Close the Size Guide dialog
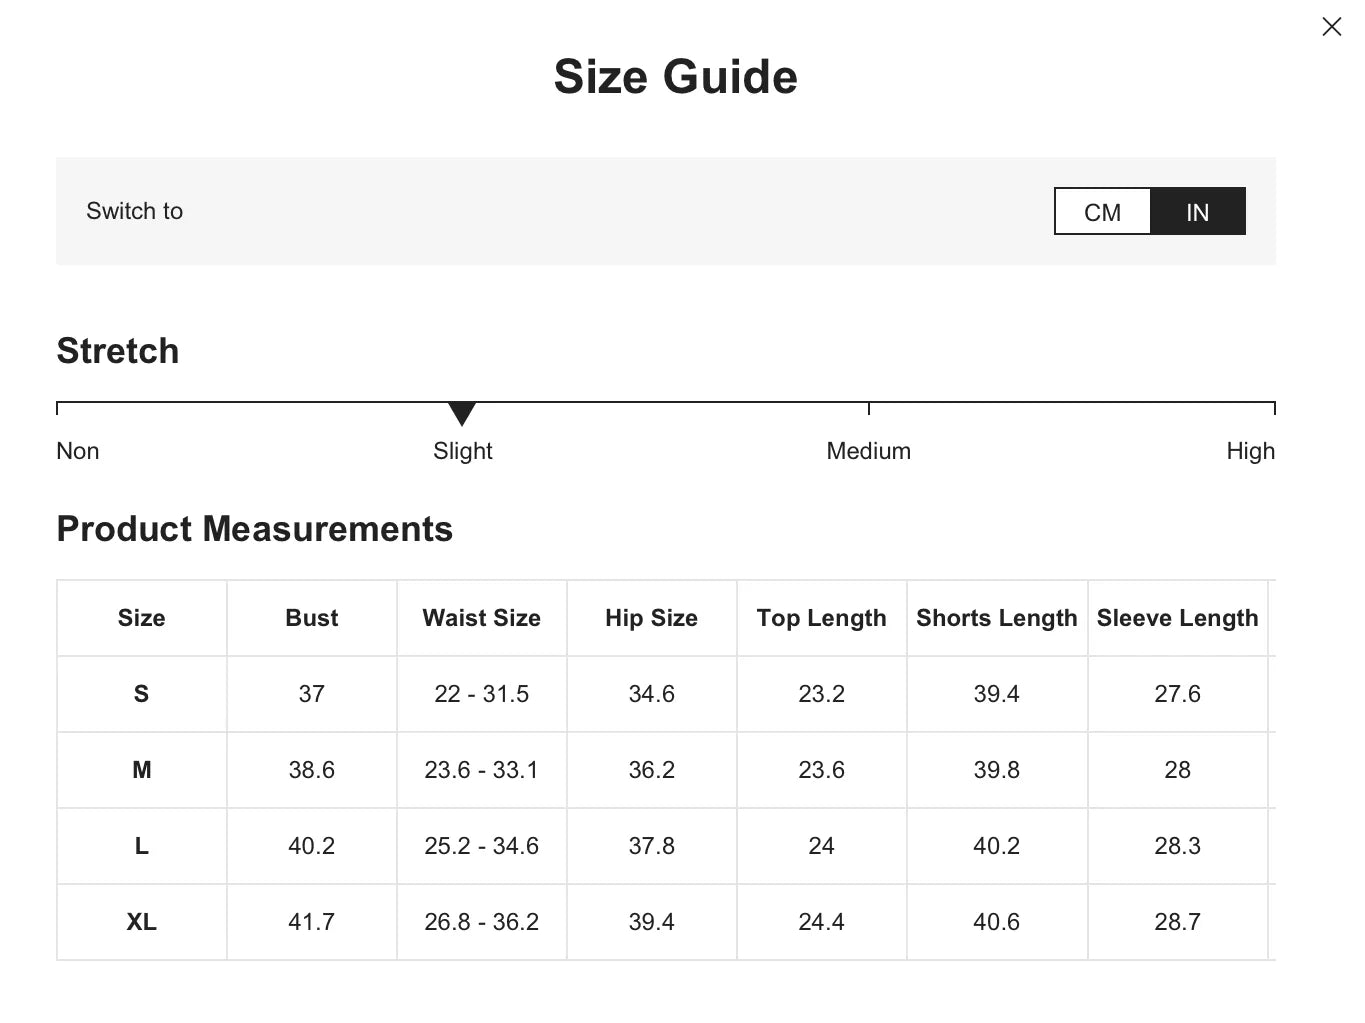 coord(1331,27)
